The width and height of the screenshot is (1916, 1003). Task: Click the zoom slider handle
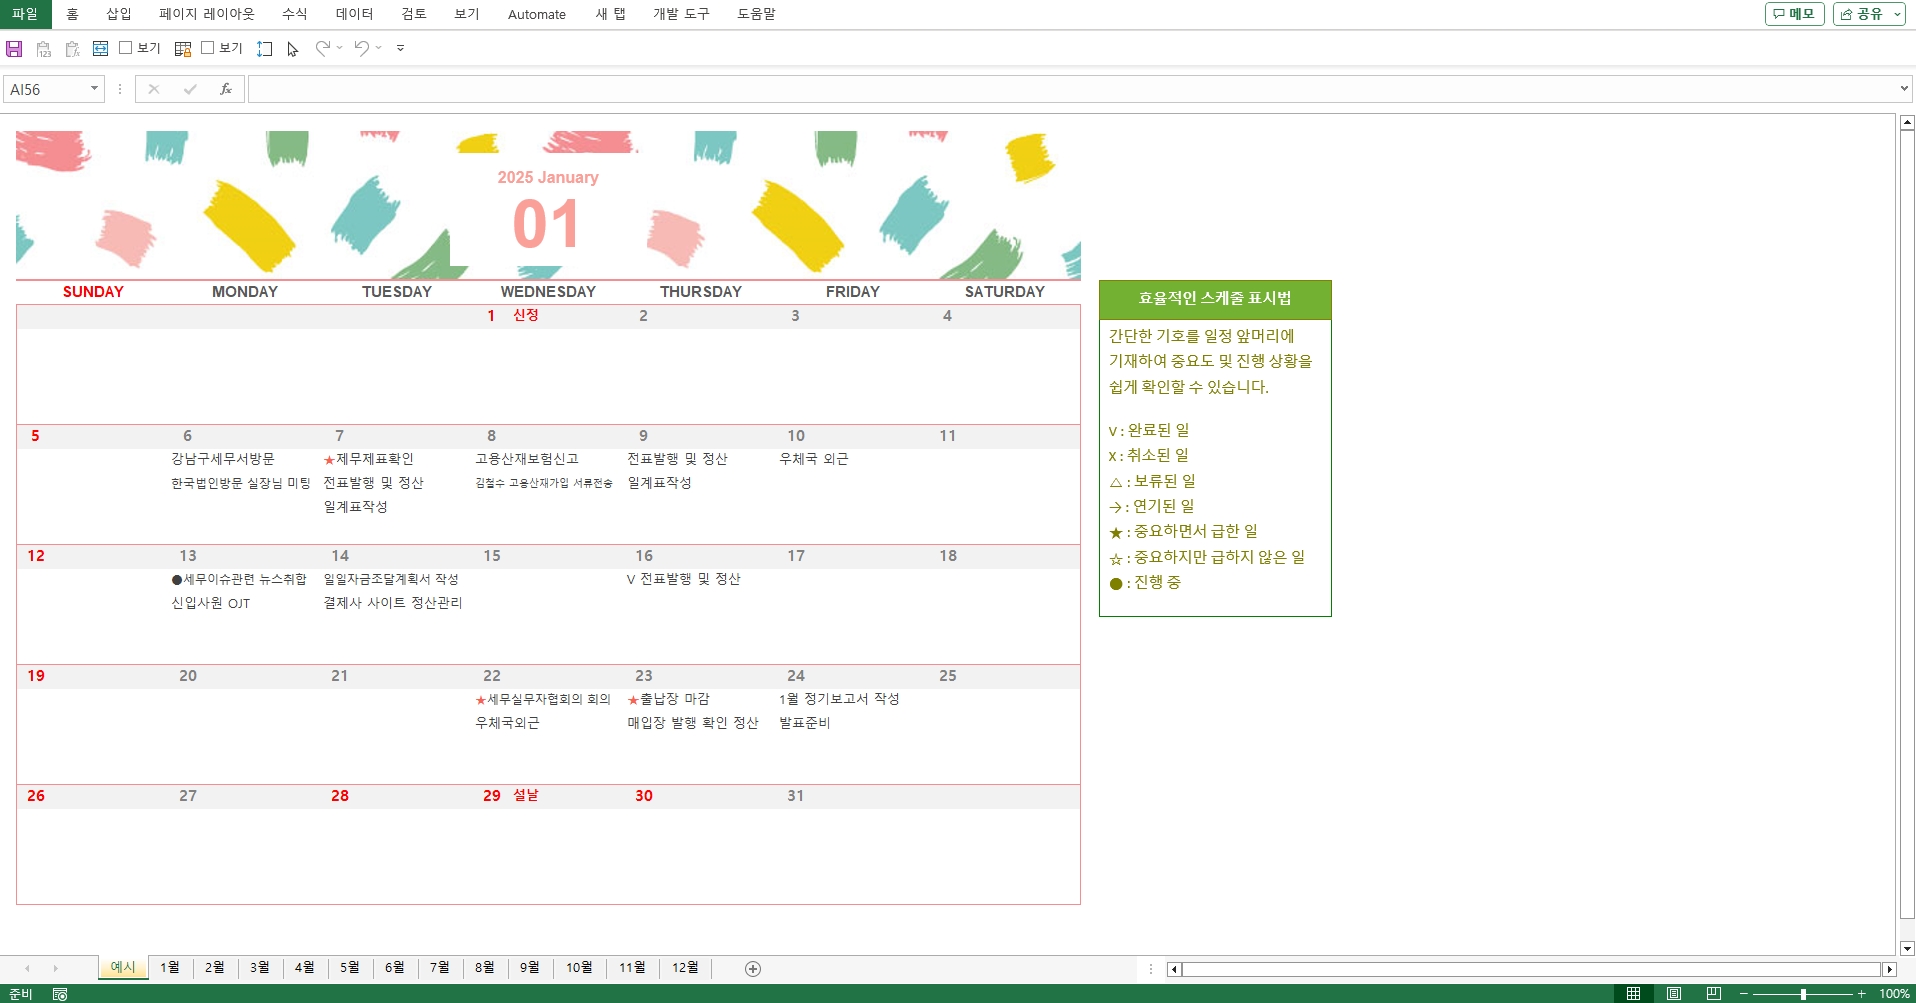coord(1803,993)
